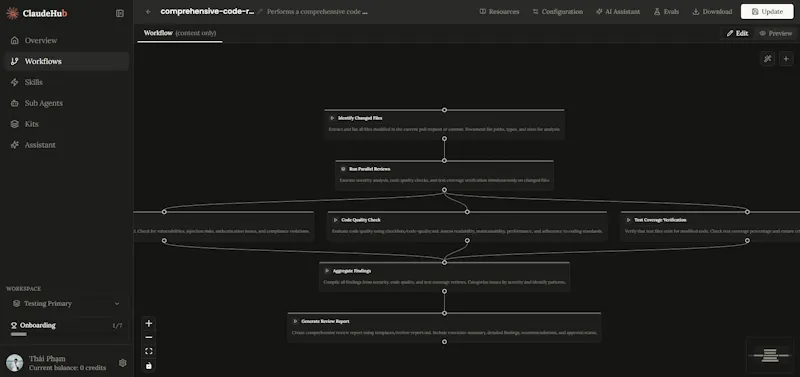Zoom in on the canvas

[x=148, y=323]
